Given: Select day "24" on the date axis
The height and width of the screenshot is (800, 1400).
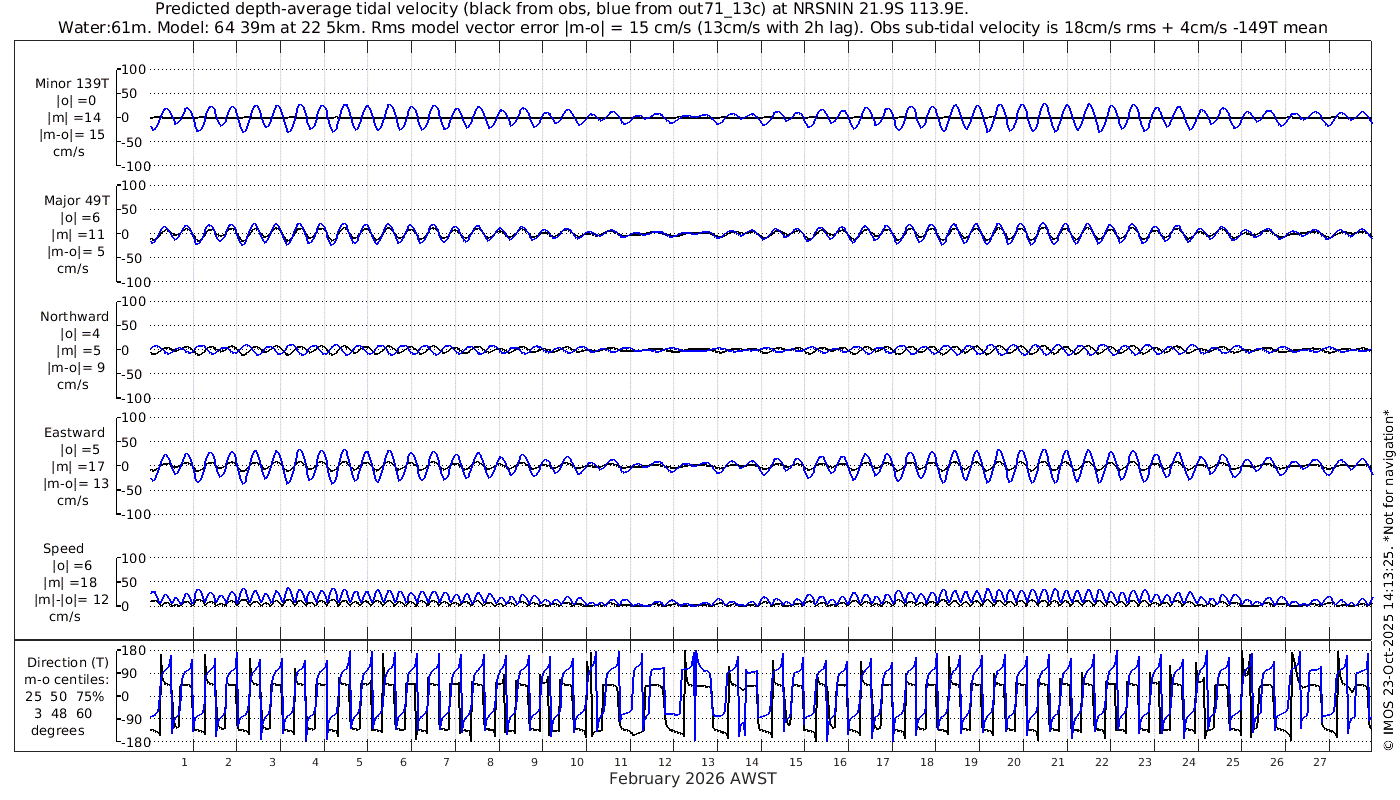Looking at the screenshot, I should 1189,762.
